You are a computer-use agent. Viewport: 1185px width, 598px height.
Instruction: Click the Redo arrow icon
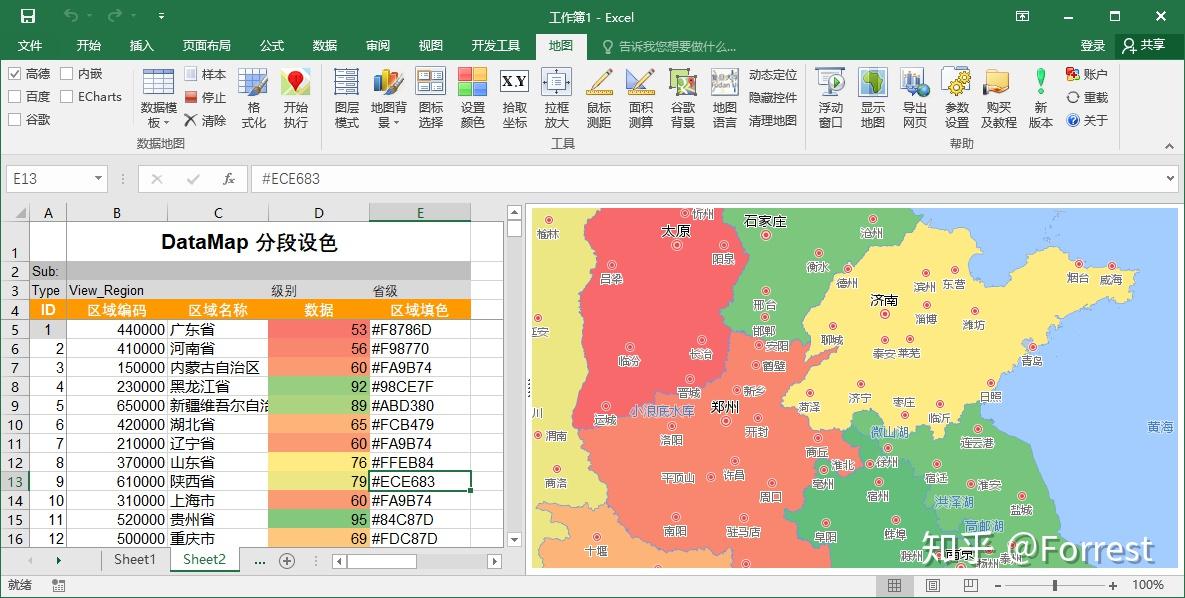115,16
